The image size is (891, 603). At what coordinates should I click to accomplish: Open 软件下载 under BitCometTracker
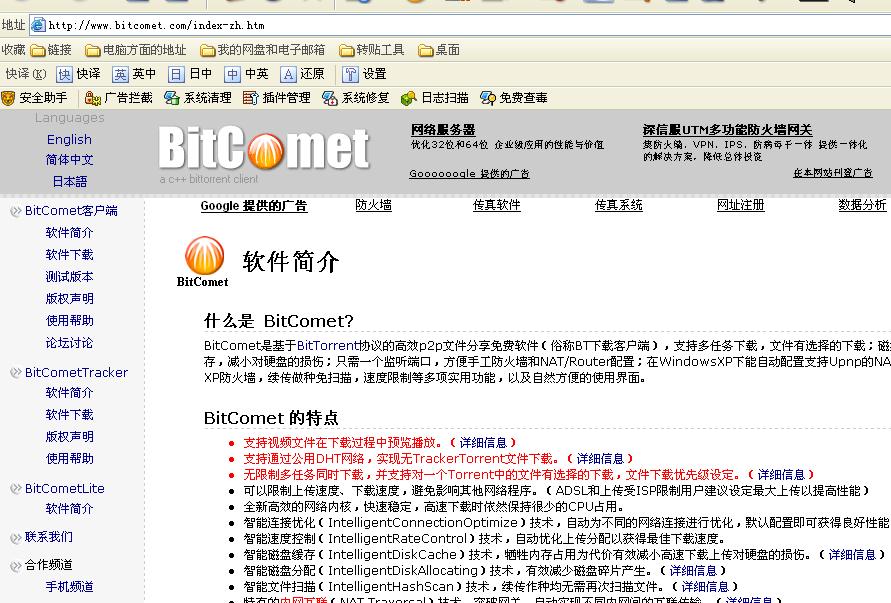(69, 415)
